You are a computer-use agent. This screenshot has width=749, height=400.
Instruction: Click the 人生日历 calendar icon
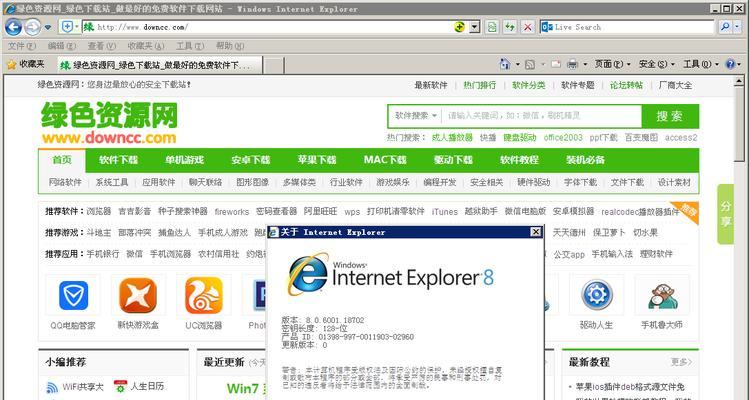coord(120,387)
